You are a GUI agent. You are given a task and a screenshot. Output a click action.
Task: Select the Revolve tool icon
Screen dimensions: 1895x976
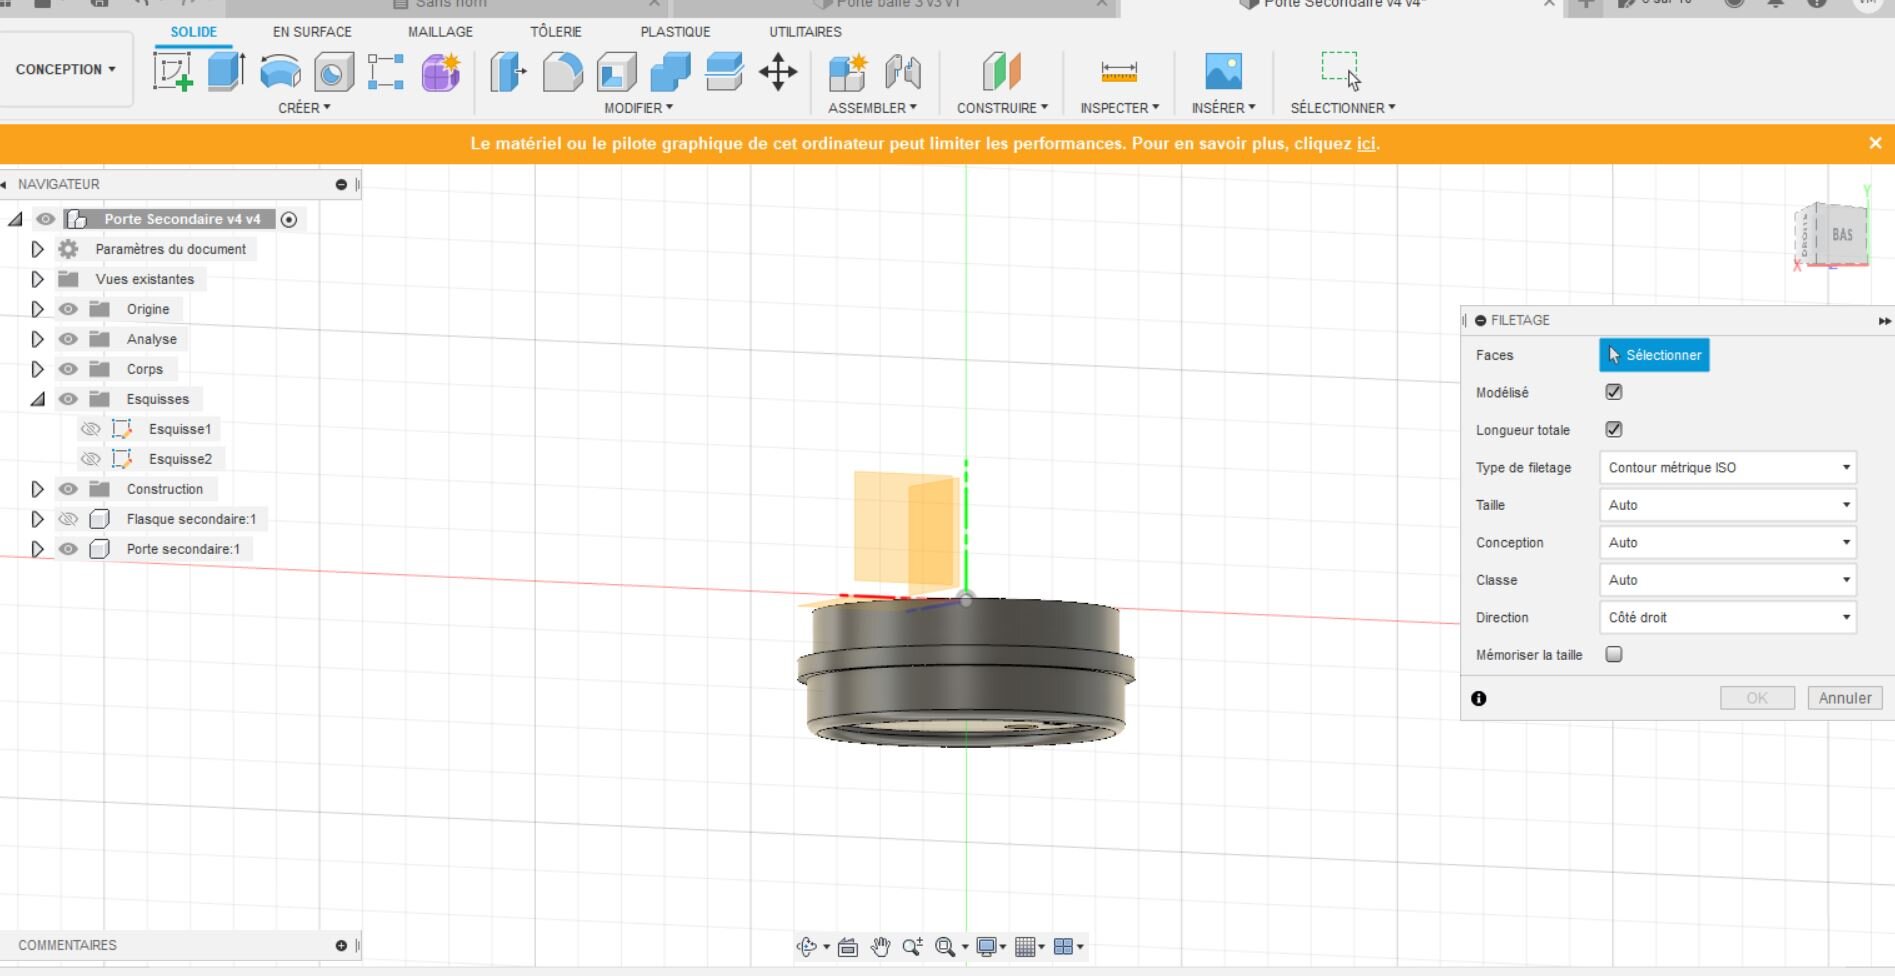click(280, 72)
